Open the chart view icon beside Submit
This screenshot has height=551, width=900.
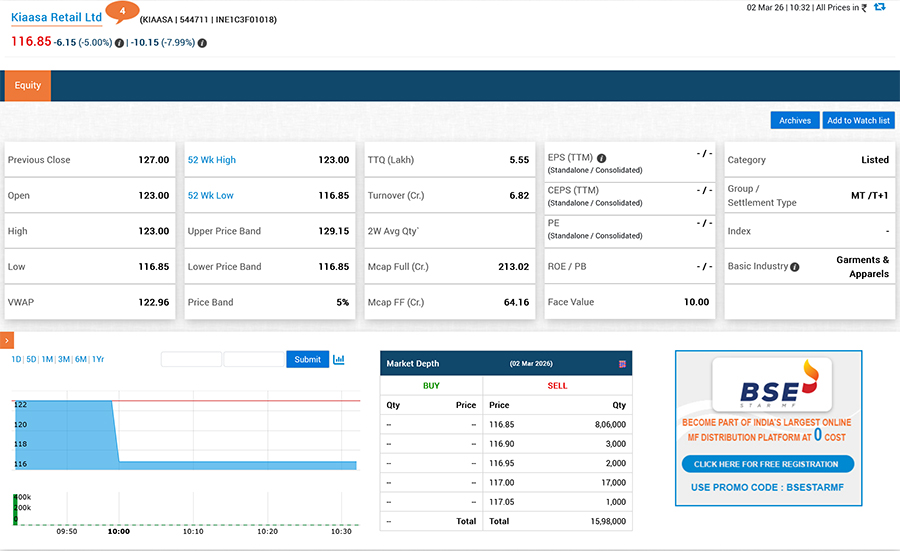click(x=339, y=359)
